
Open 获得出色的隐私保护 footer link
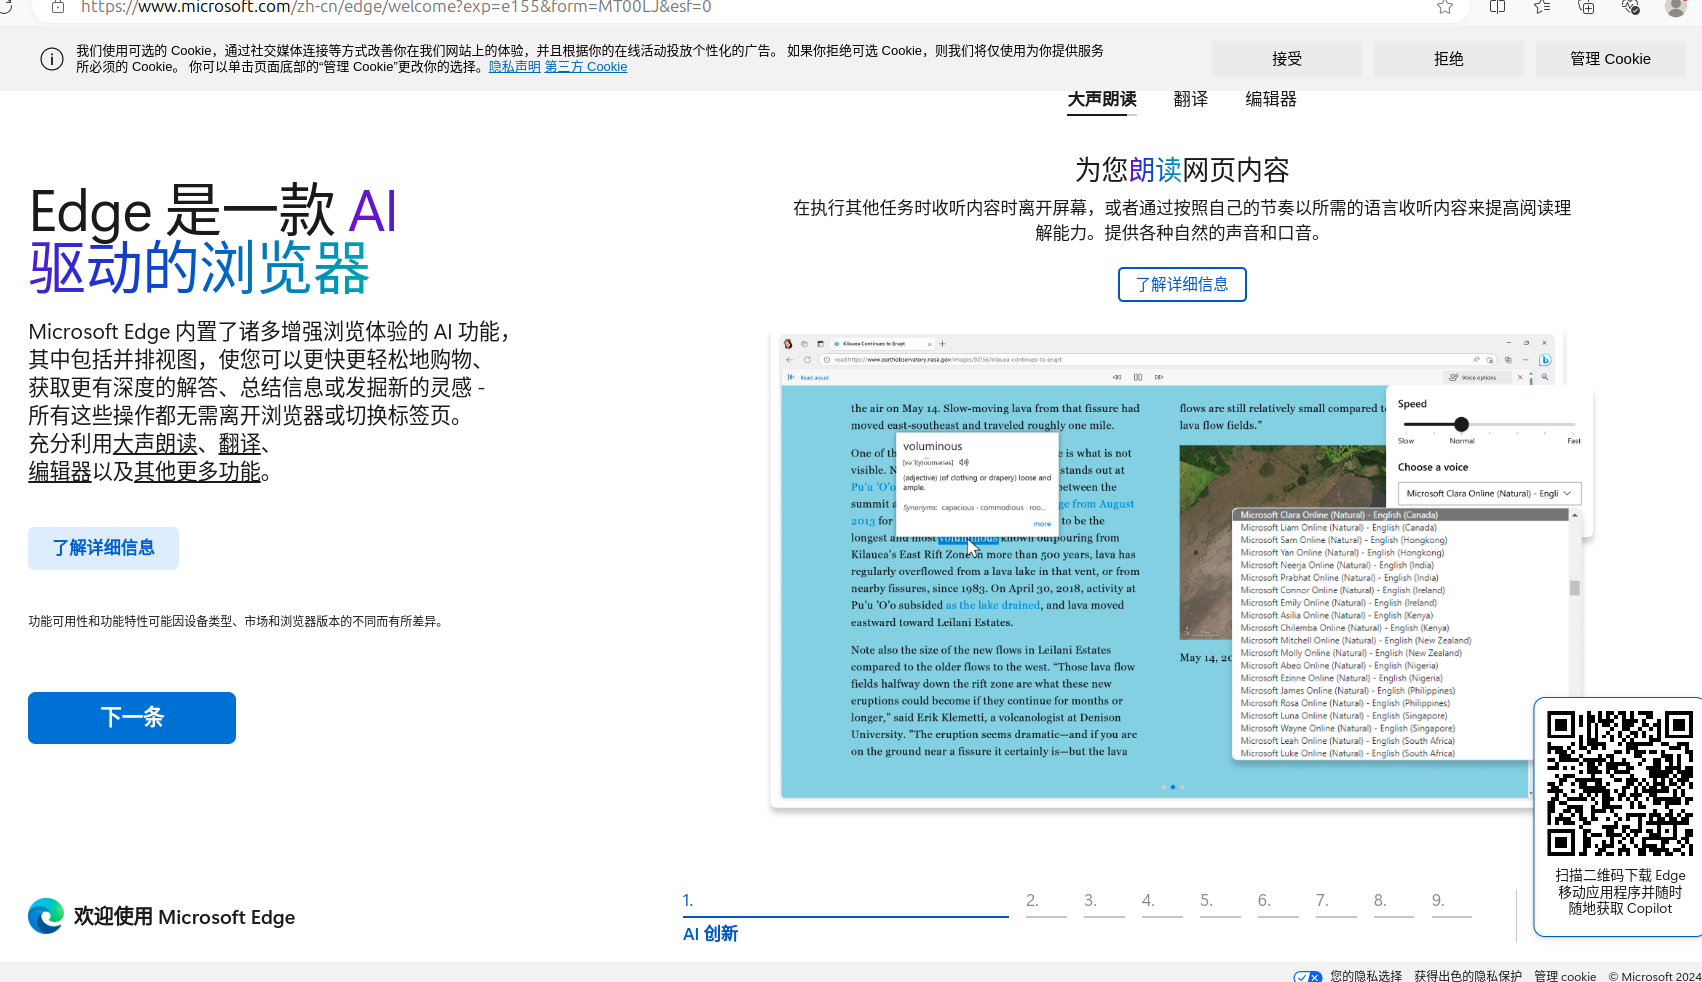[x=1468, y=976]
